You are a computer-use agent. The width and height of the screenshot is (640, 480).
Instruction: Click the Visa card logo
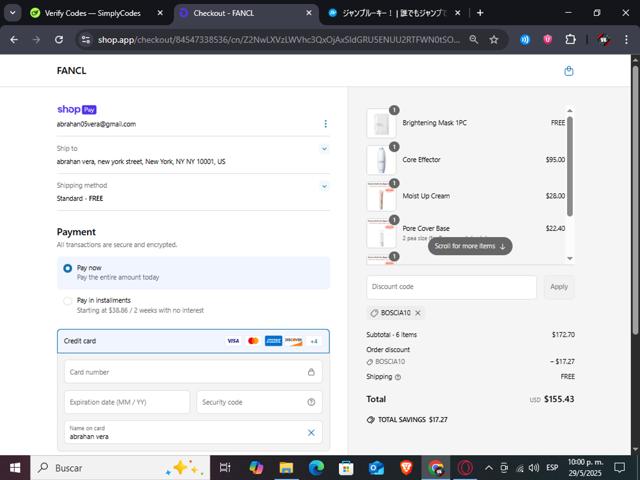[x=233, y=341]
